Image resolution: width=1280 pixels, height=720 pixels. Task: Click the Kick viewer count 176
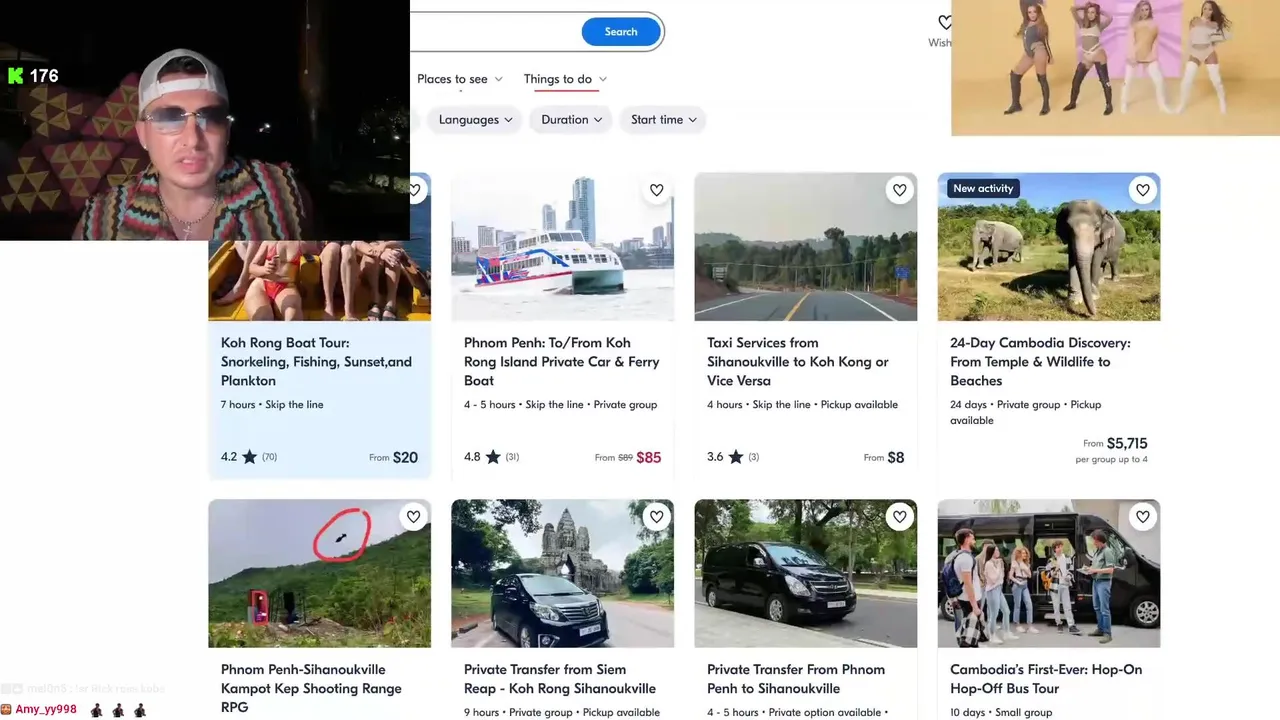[33, 76]
